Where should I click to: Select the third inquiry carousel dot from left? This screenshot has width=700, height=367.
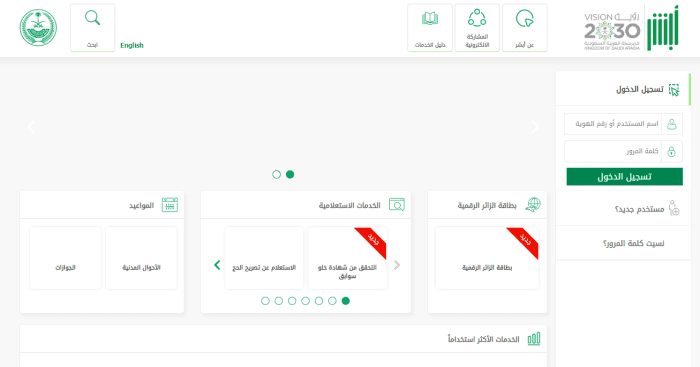(292, 301)
